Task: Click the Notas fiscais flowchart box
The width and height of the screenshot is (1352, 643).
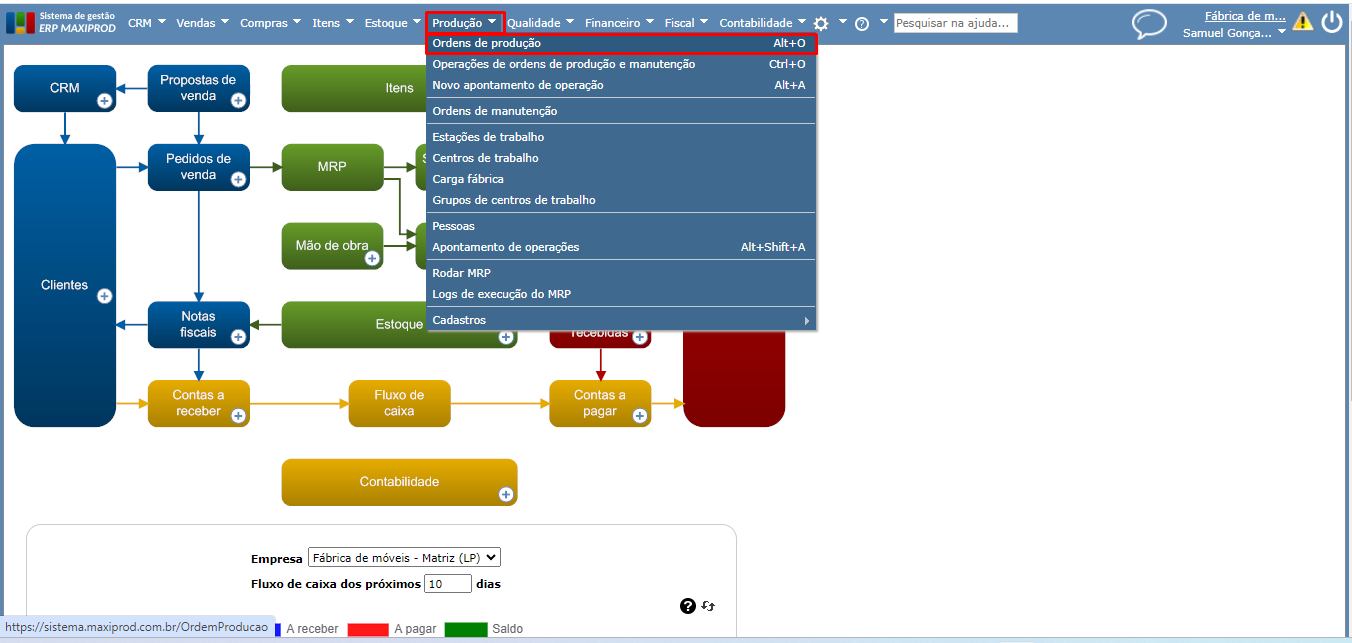Action: click(198, 325)
